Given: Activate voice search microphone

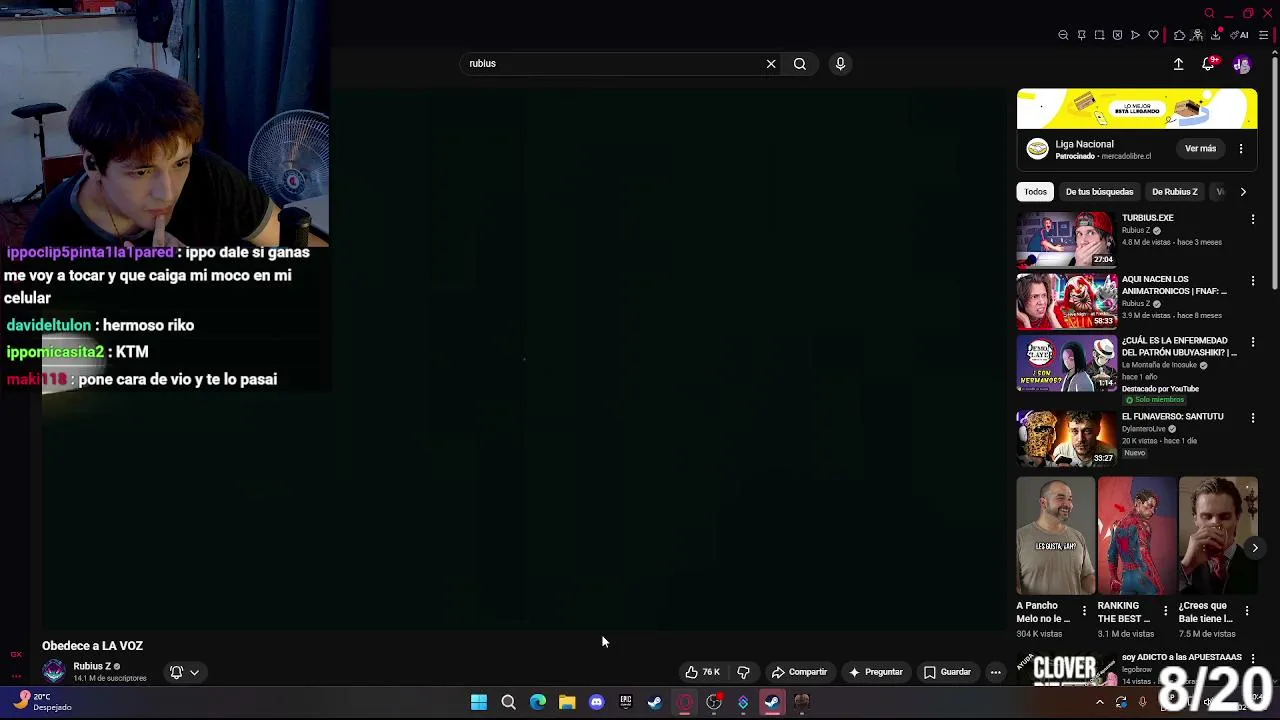Looking at the screenshot, I should click(x=840, y=64).
